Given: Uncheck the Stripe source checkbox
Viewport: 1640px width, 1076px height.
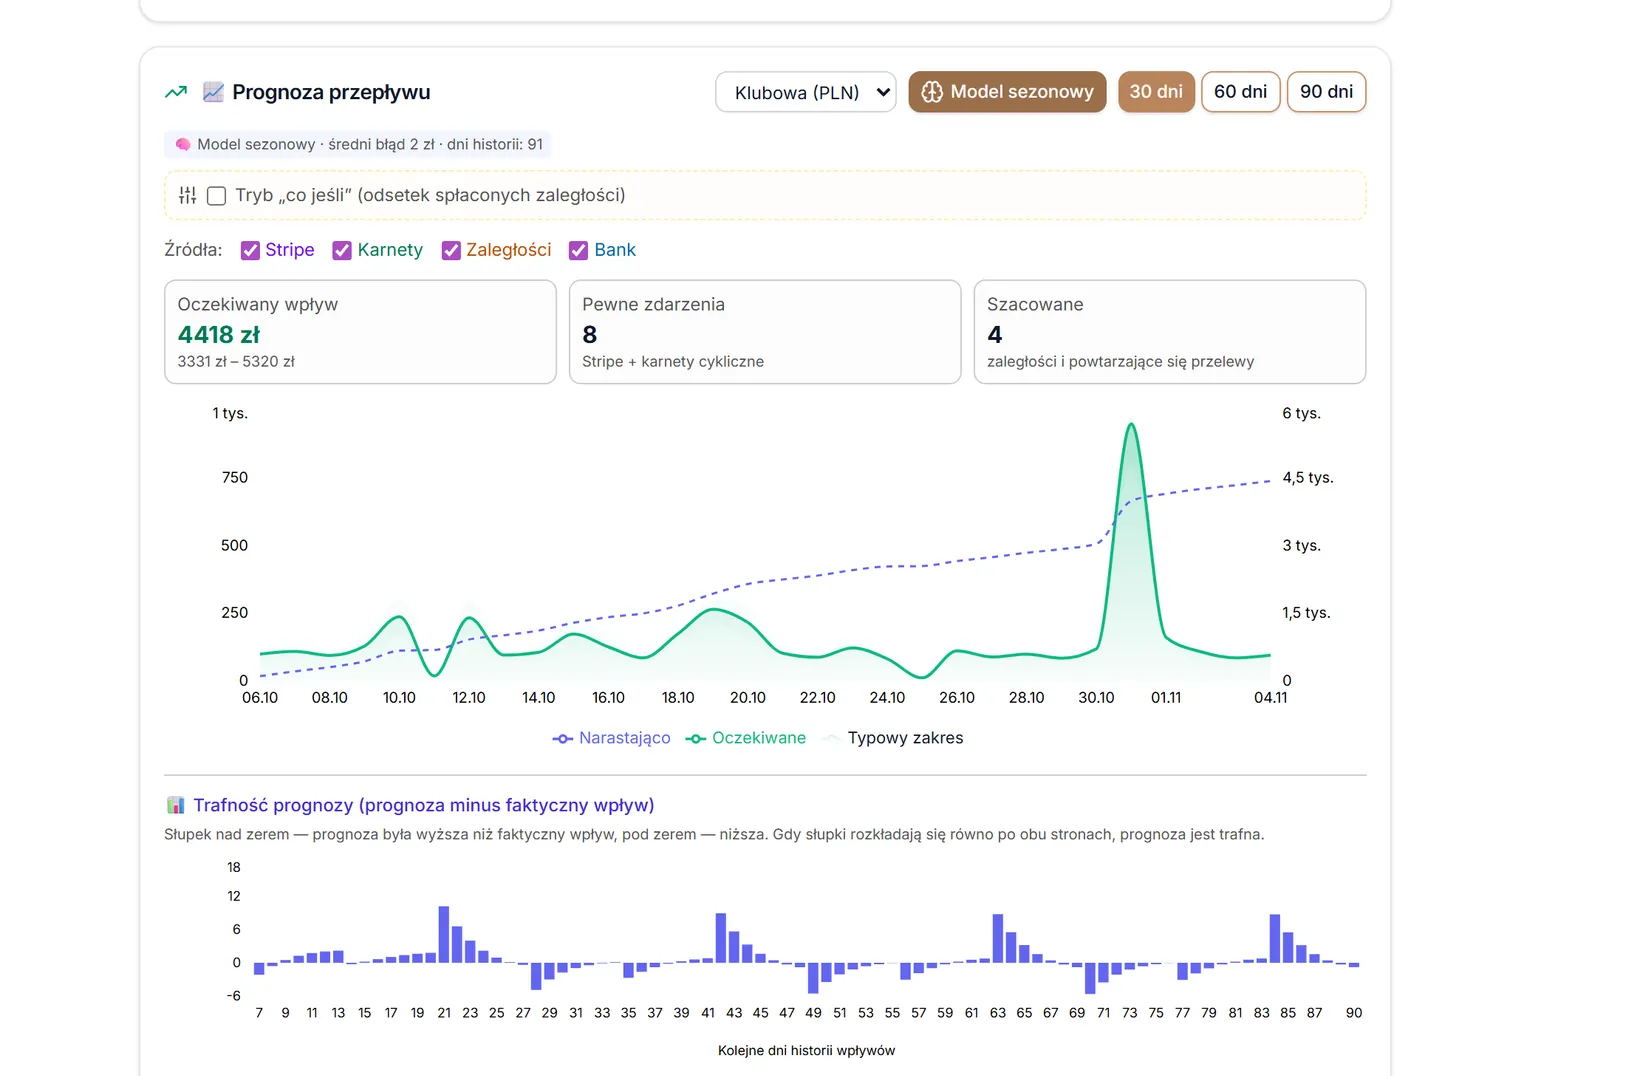Looking at the screenshot, I should [250, 251].
